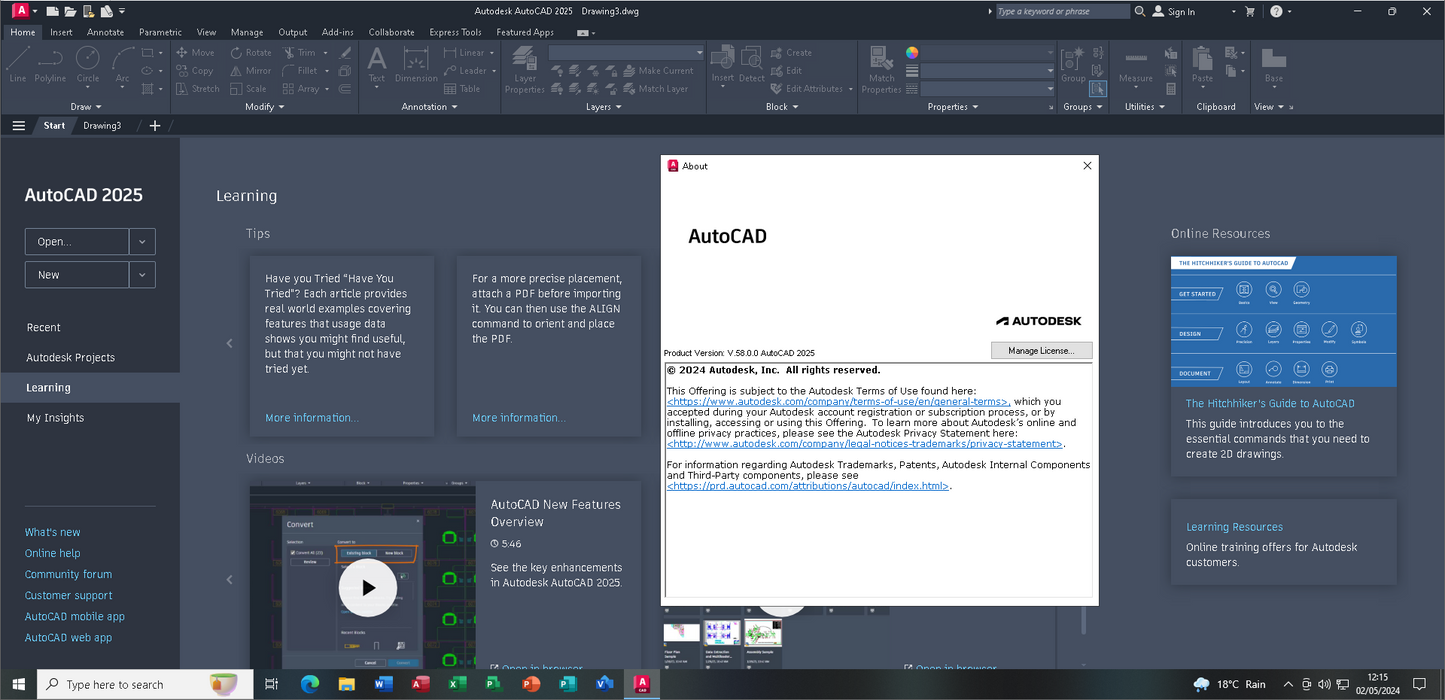Screen dimensions: 1445x700
Task: Select Autodesk Projects in Start sidebar
Action: [x=71, y=358]
